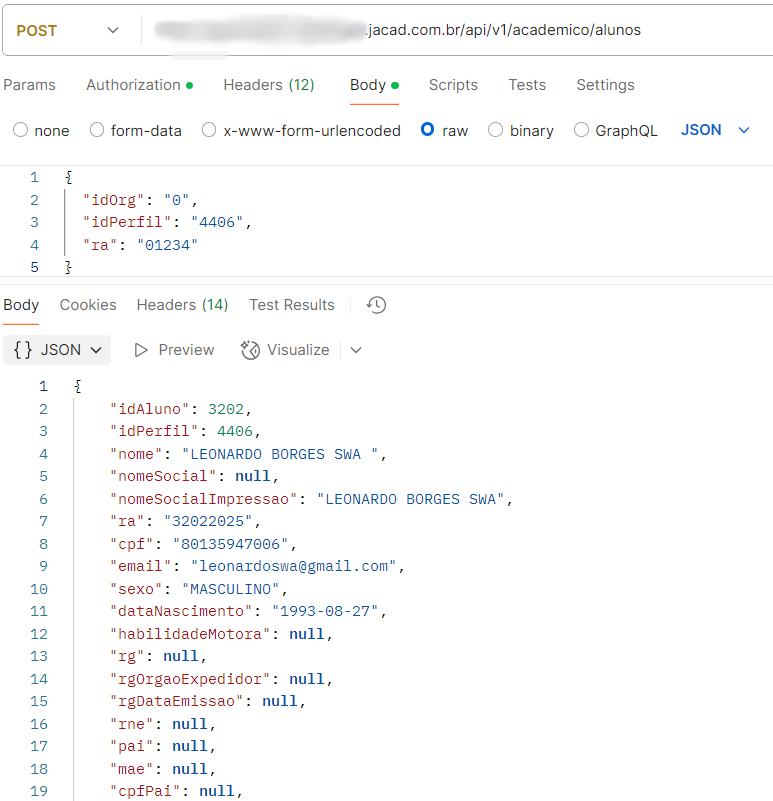
Task: Open the Tests tab
Action: pos(527,85)
